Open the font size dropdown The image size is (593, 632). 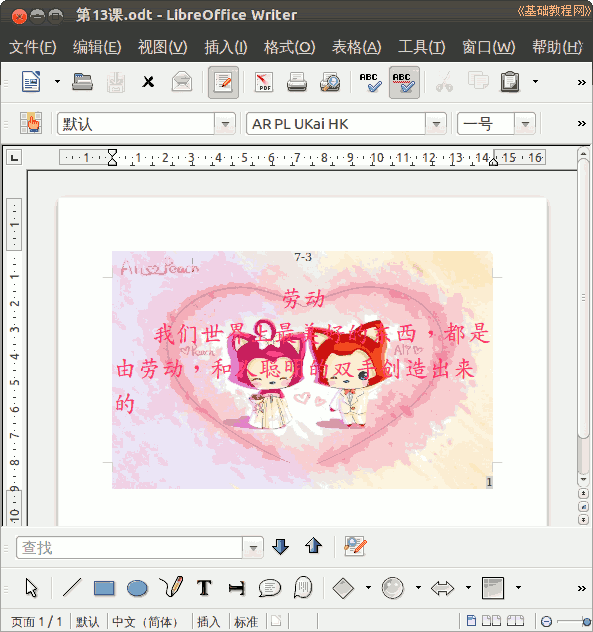(525, 124)
